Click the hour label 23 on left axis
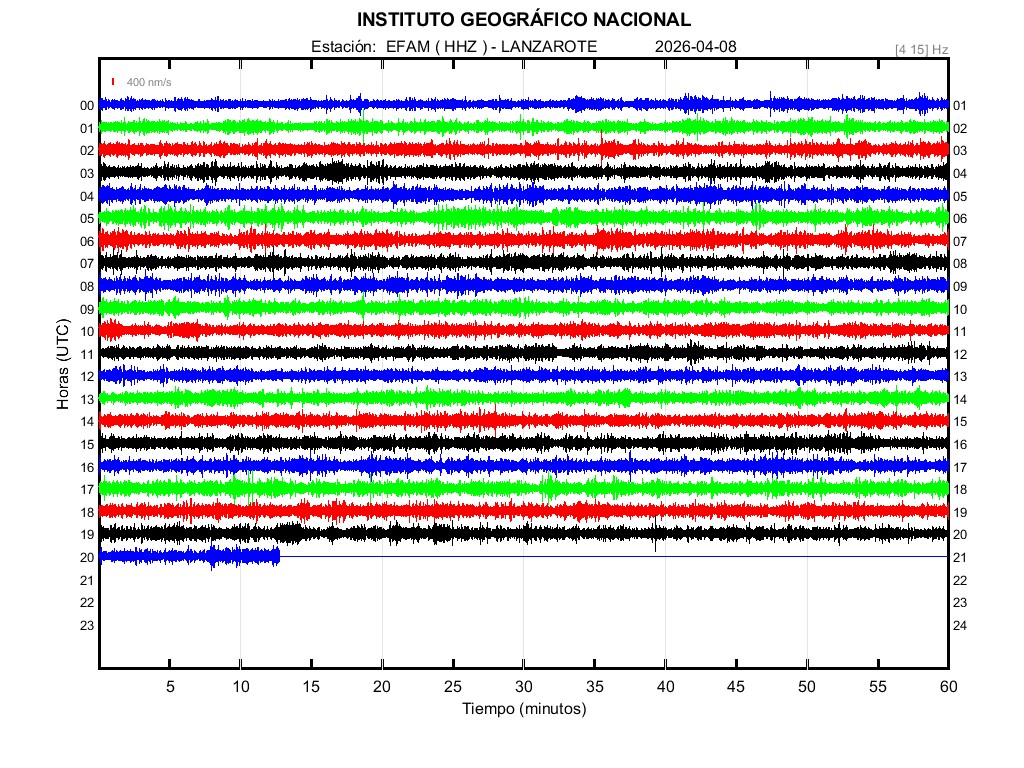The height and width of the screenshot is (768, 1024). click(87, 625)
